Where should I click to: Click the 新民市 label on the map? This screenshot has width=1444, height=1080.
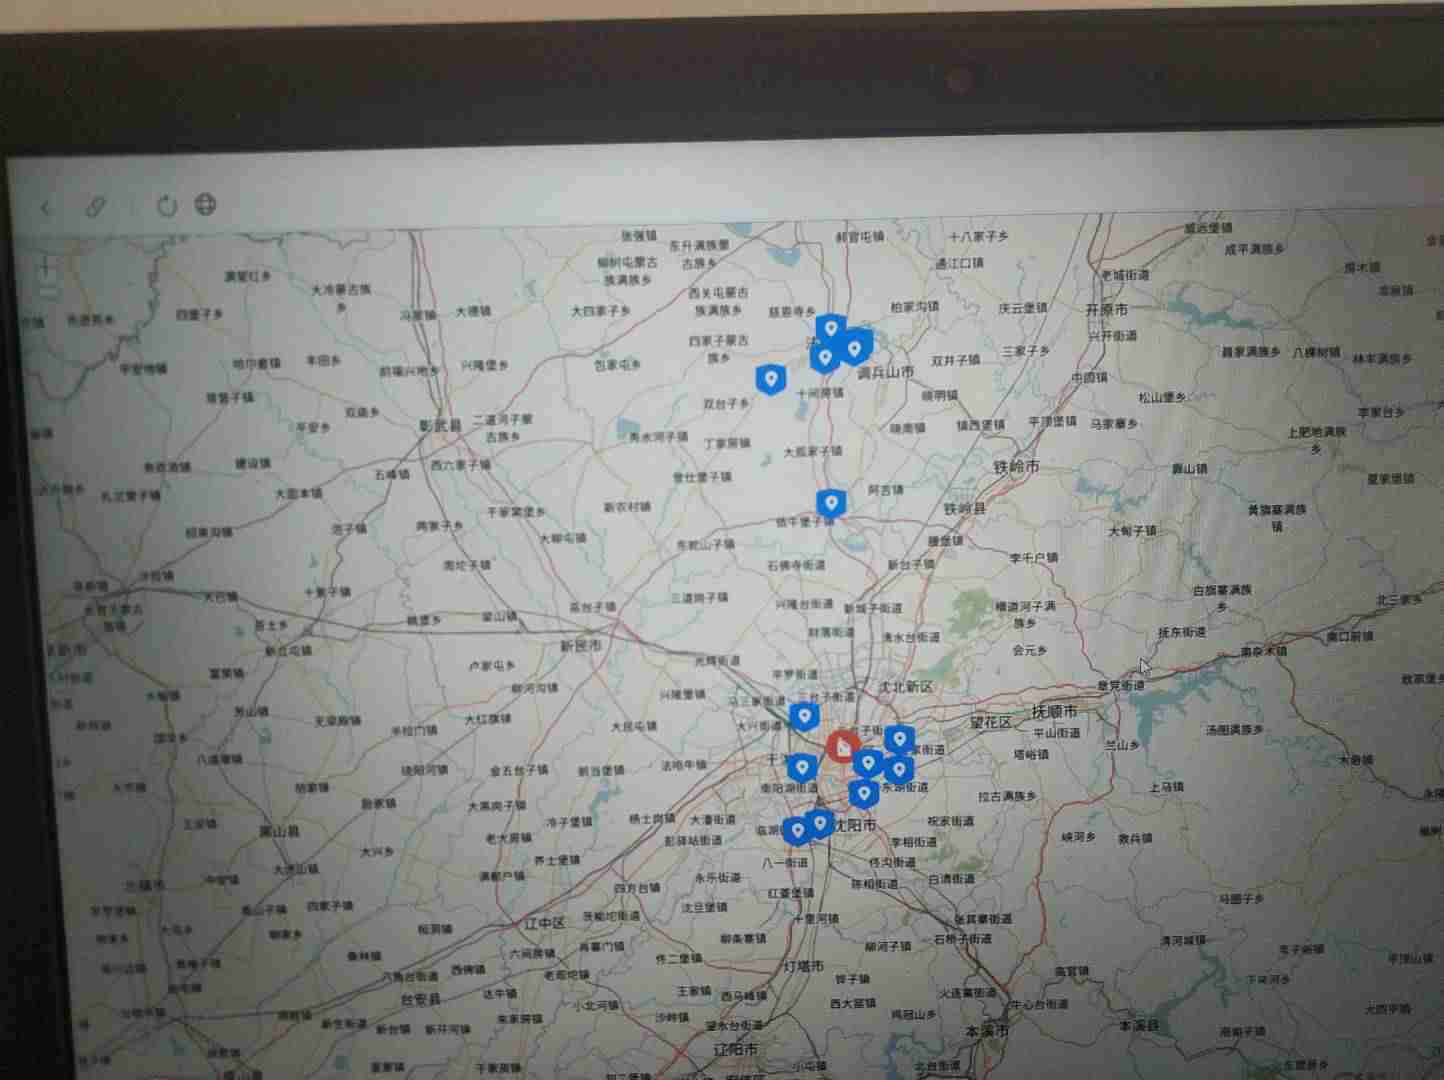[580, 646]
